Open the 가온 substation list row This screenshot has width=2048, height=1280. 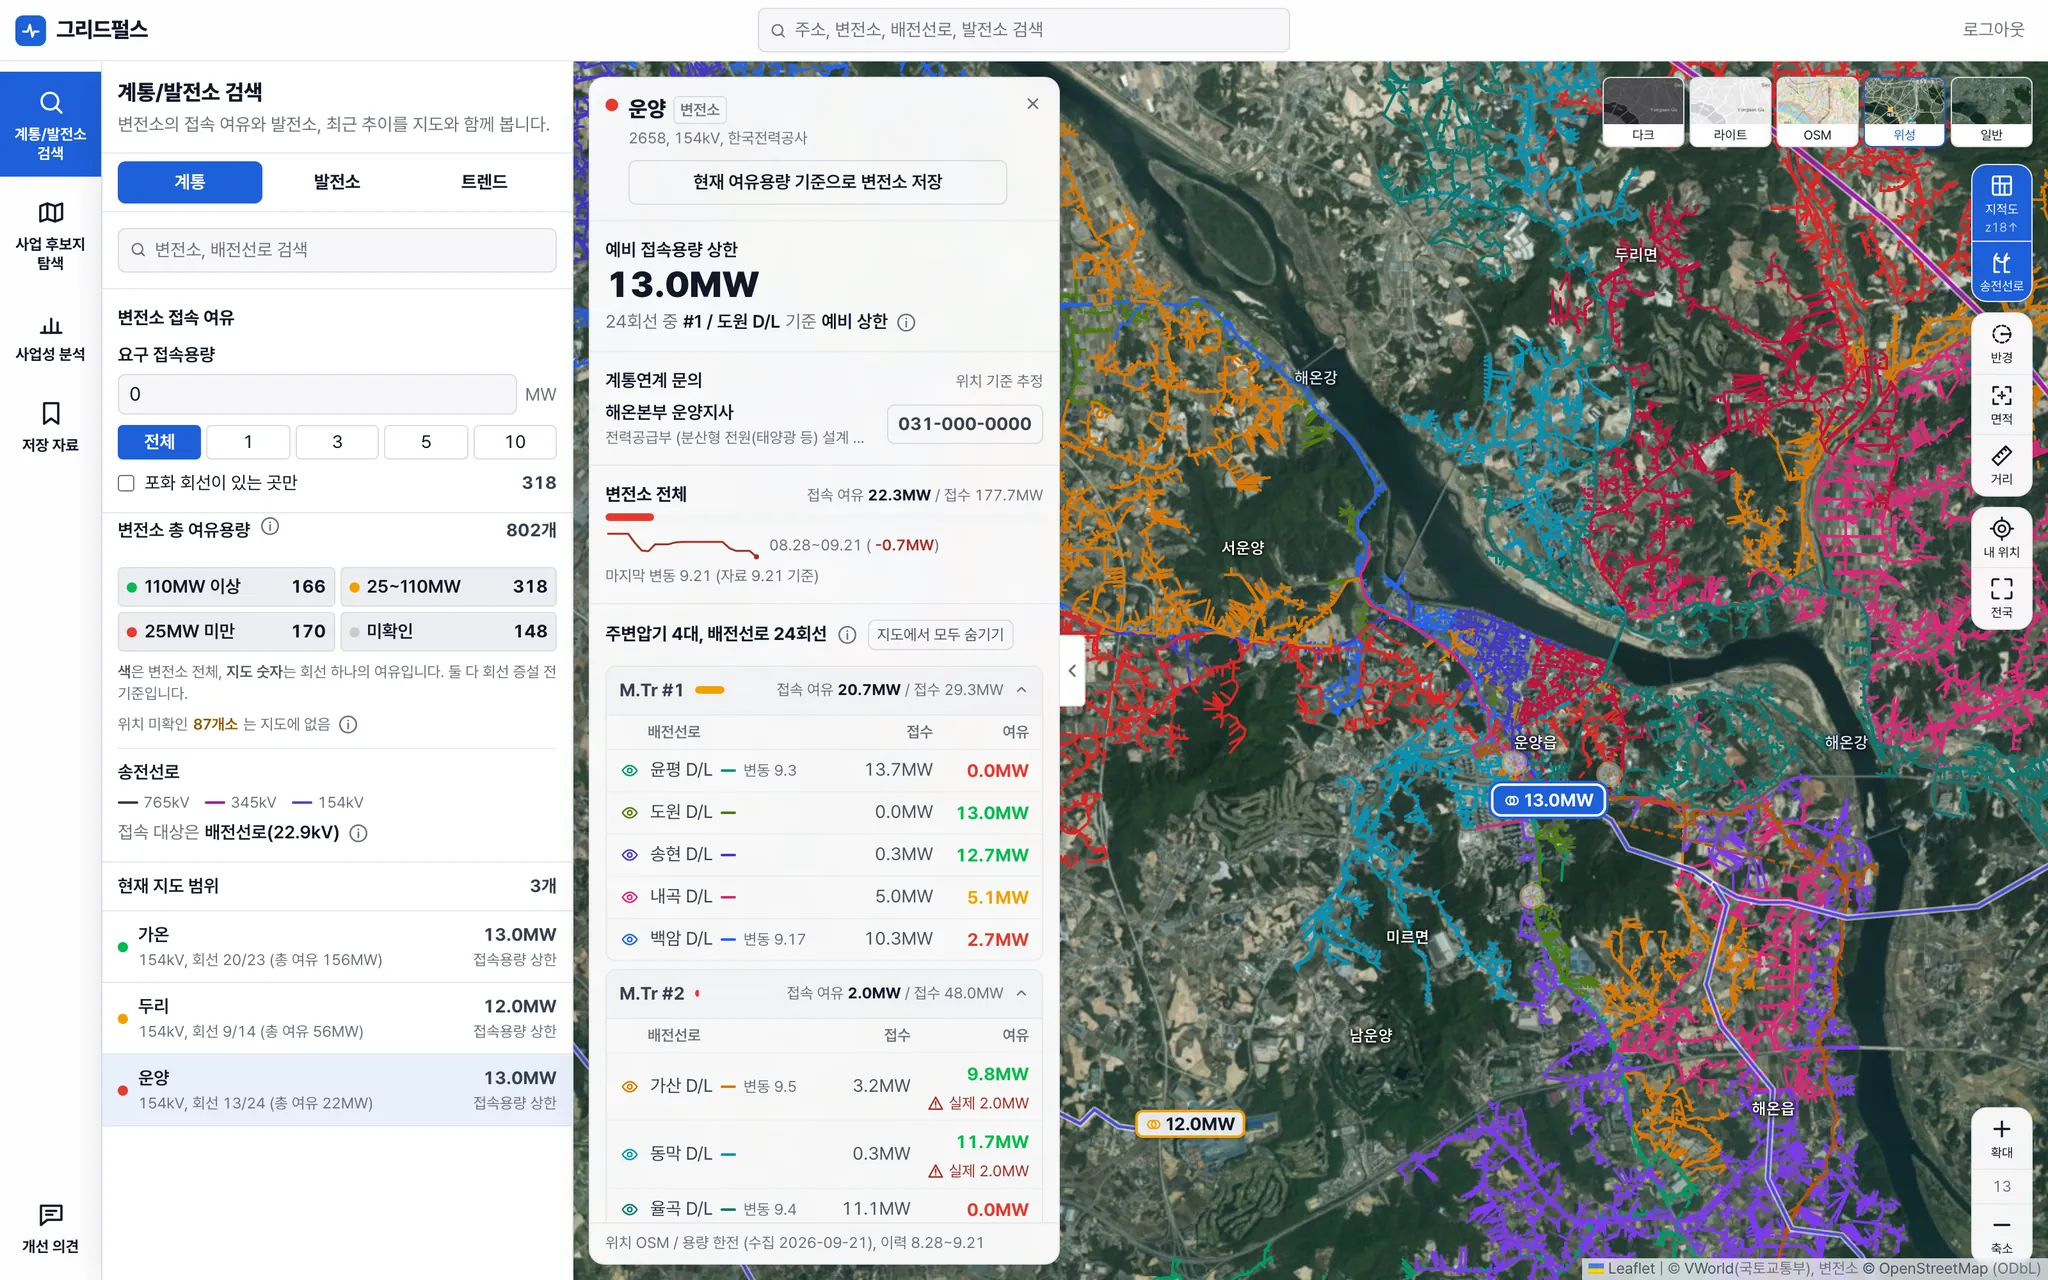tap(337, 946)
